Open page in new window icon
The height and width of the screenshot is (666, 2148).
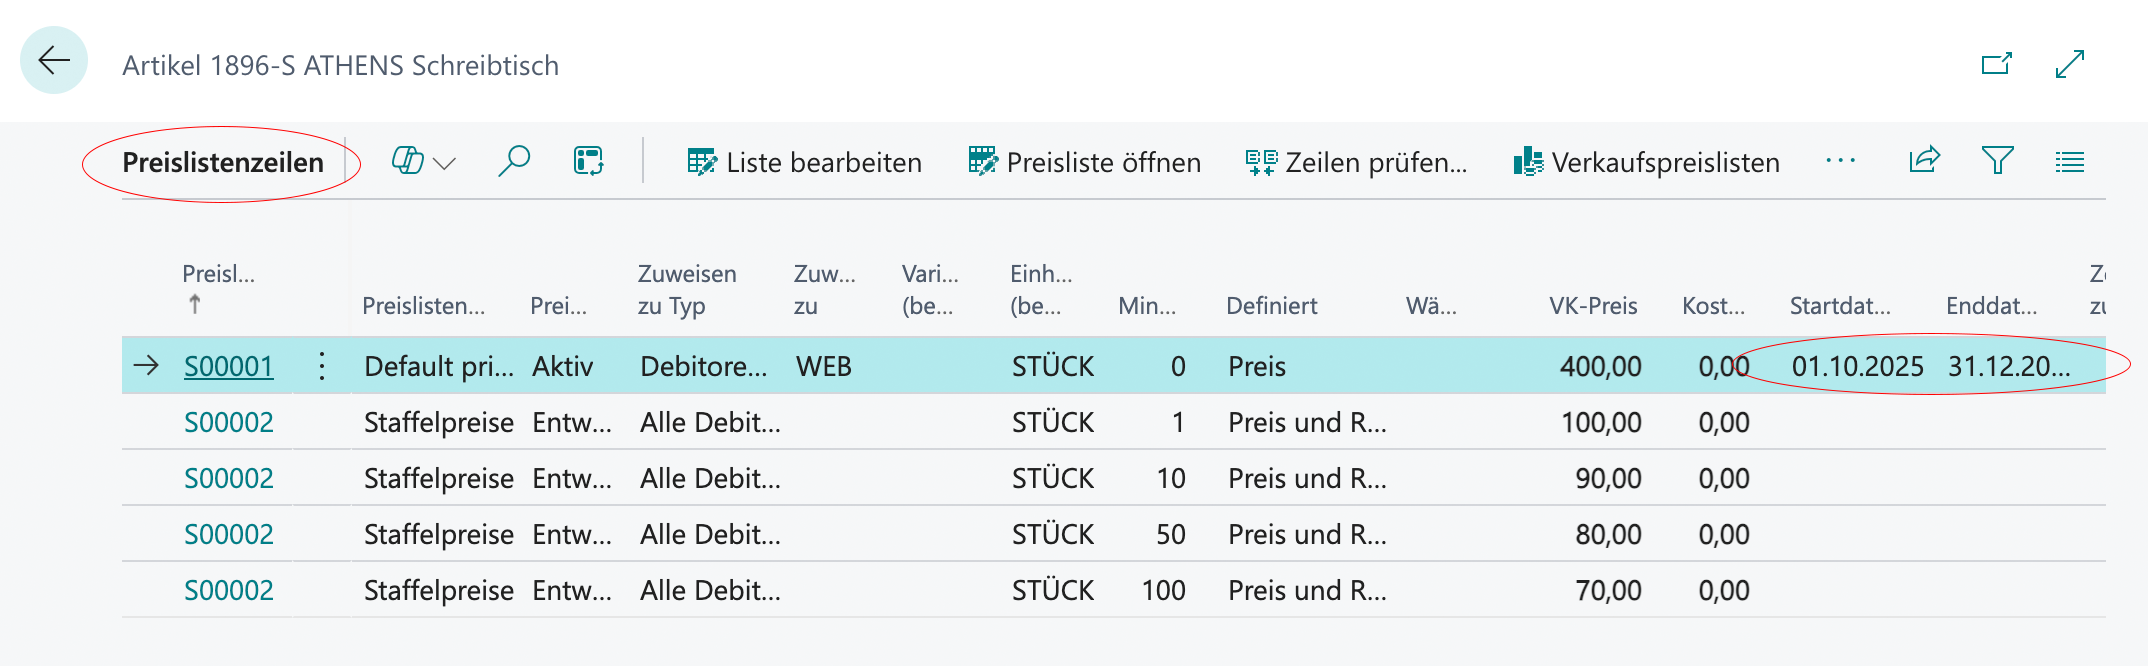[1997, 64]
